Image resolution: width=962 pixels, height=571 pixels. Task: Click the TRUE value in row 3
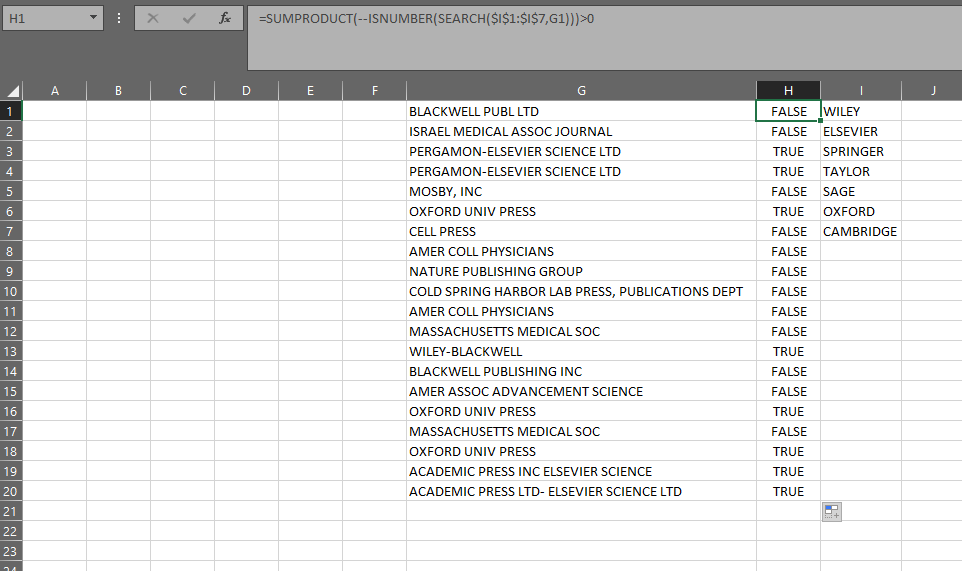pyautogui.click(x=788, y=151)
